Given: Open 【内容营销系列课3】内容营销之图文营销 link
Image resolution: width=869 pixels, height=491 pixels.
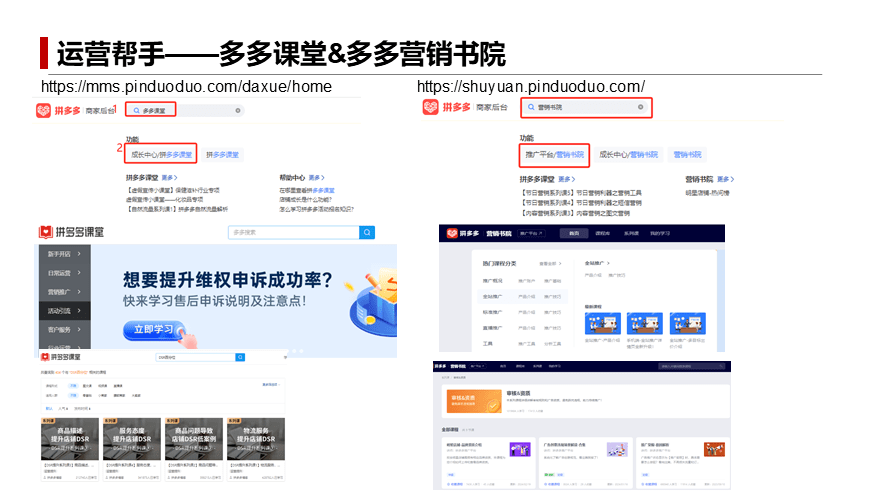Looking at the screenshot, I should coord(575,213).
